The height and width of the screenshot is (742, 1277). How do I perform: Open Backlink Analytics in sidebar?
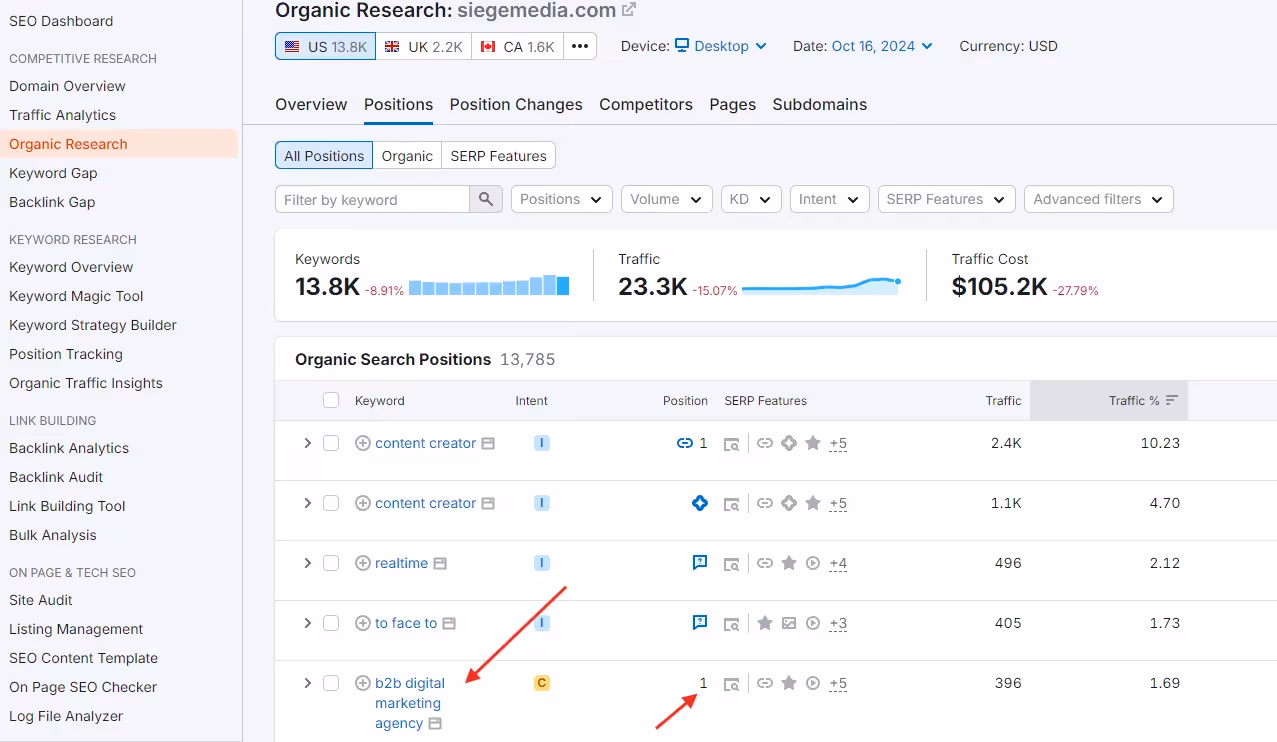click(69, 448)
